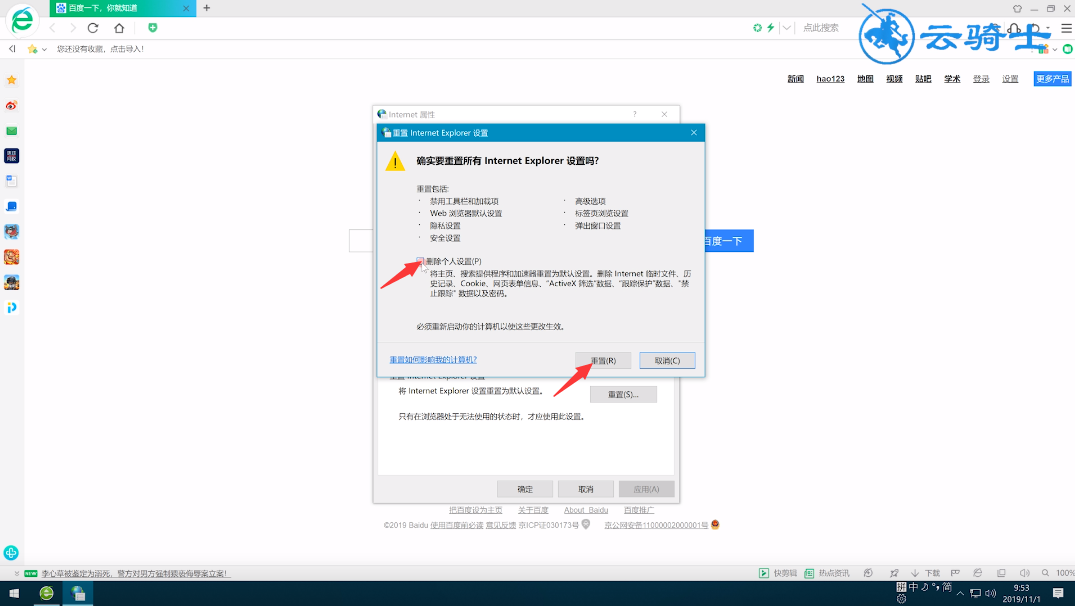Open the green mail icon in the sidebar

click(12, 131)
